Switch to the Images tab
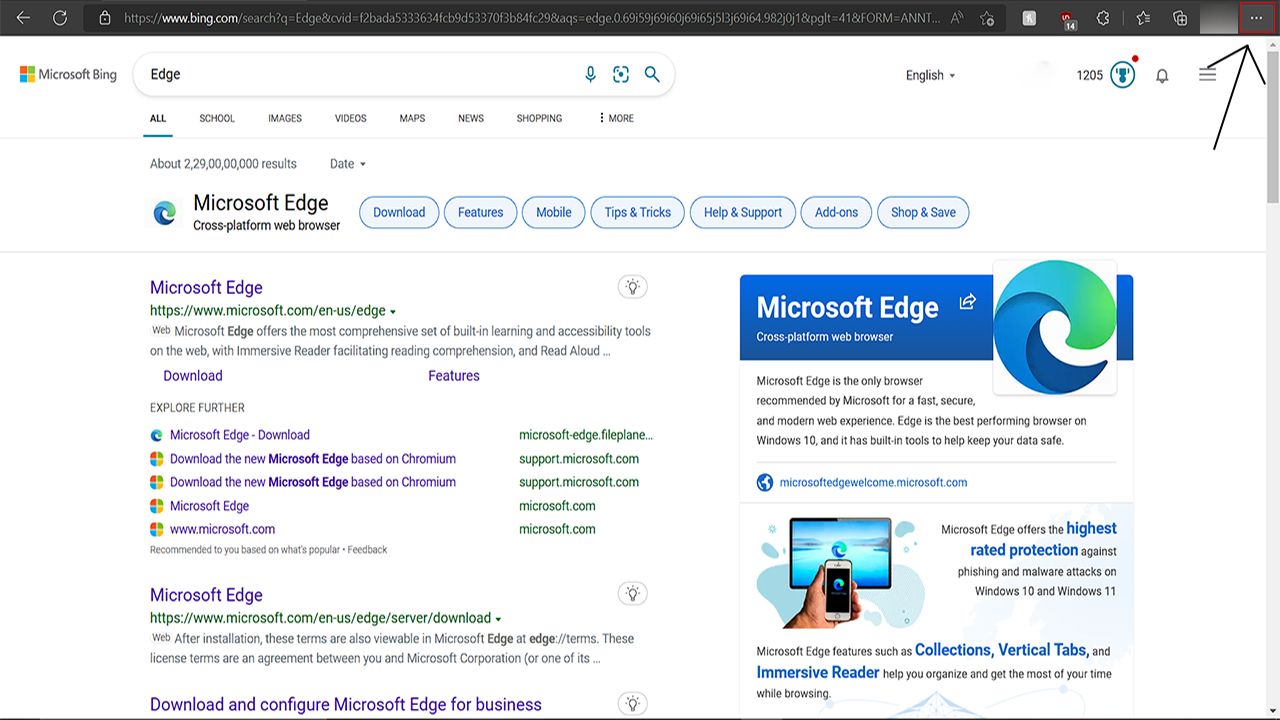Image resolution: width=1280 pixels, height=720 pixels. (284, 118)
